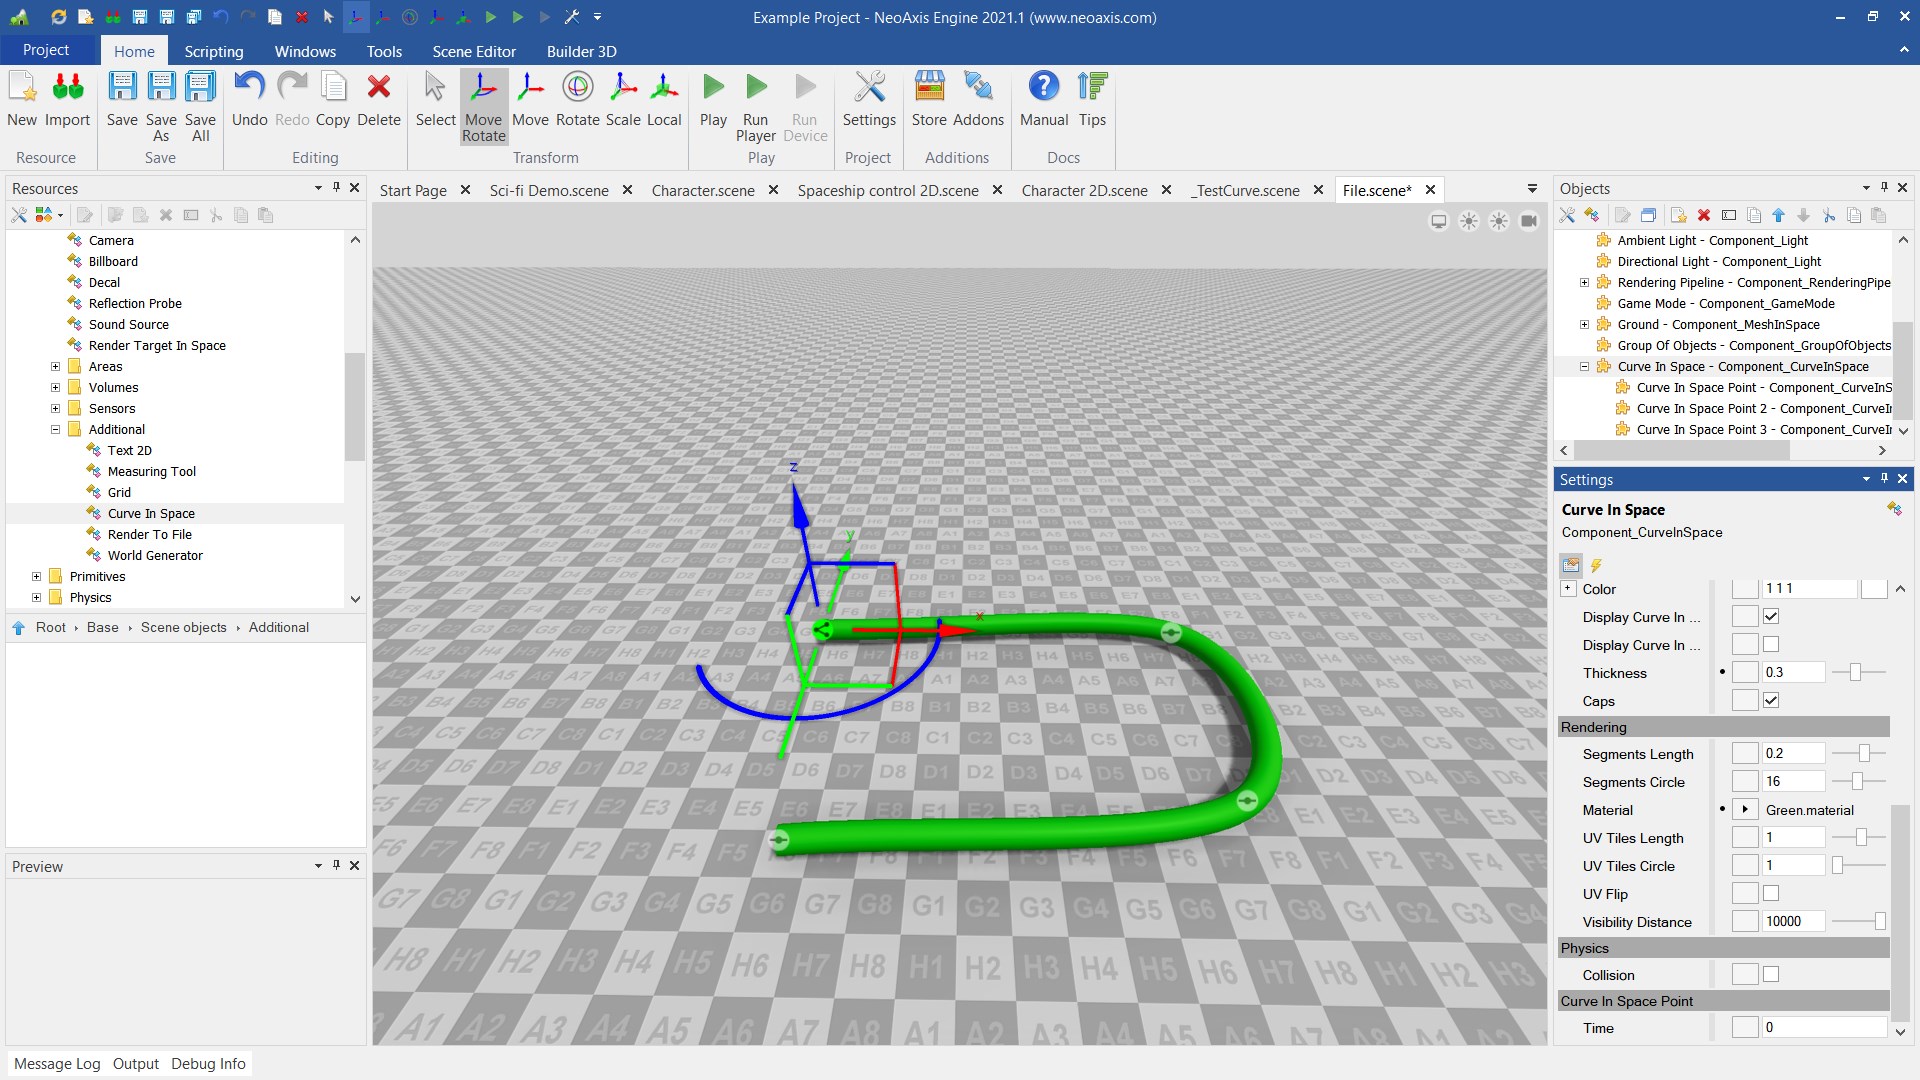Click the camera icon in viewport toolbar
Viewport: 1920px width, 1080px height.
point(1529,221)
